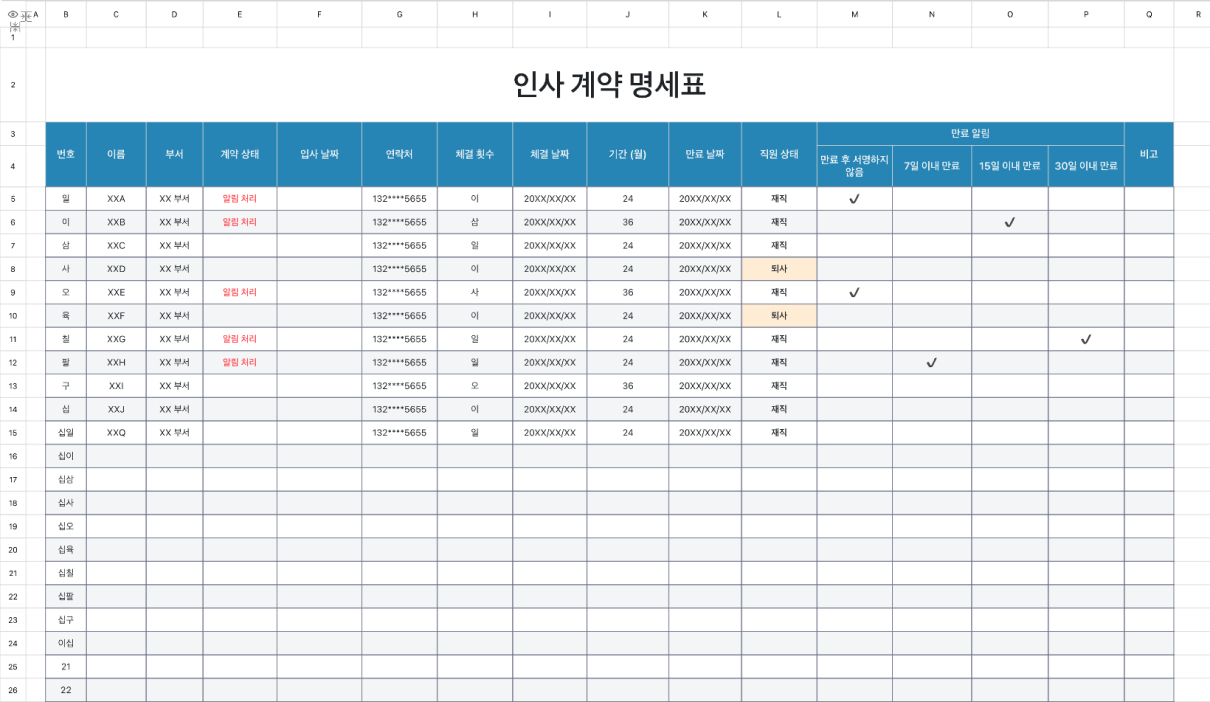Click the 퇴사 status in XXF's row
1210x702 pixels.
(x=779, y=316)
